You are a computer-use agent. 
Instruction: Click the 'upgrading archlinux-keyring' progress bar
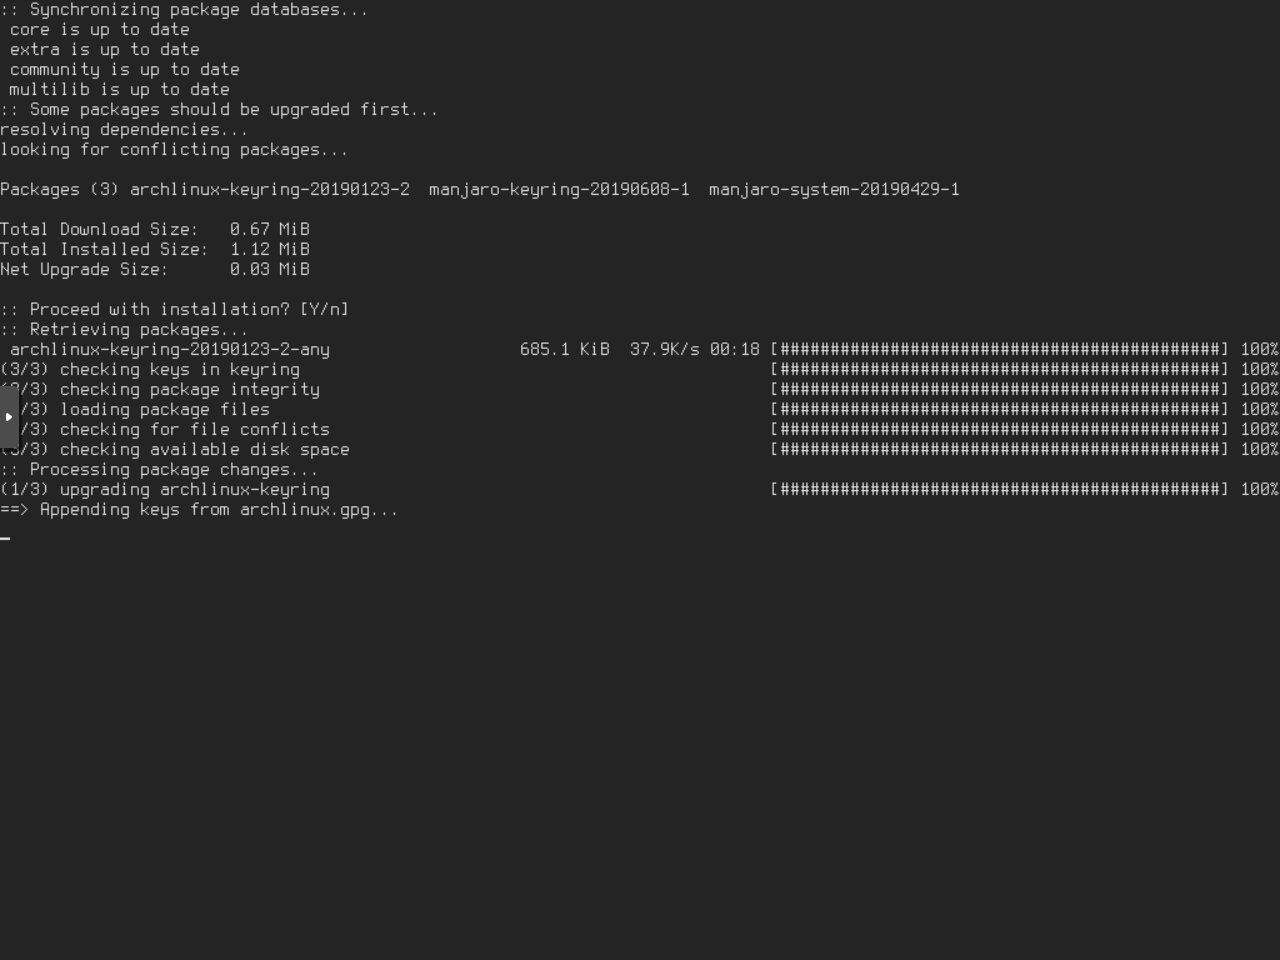click(x=999, y=489)
